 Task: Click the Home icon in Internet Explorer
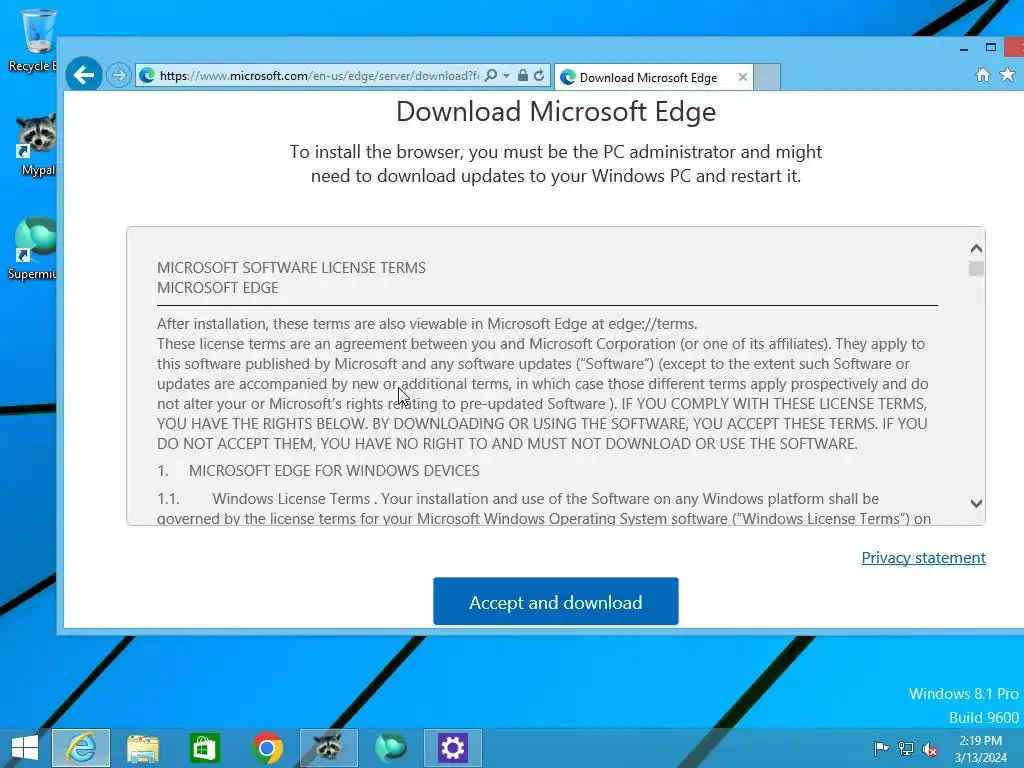(x=982, y=75)
